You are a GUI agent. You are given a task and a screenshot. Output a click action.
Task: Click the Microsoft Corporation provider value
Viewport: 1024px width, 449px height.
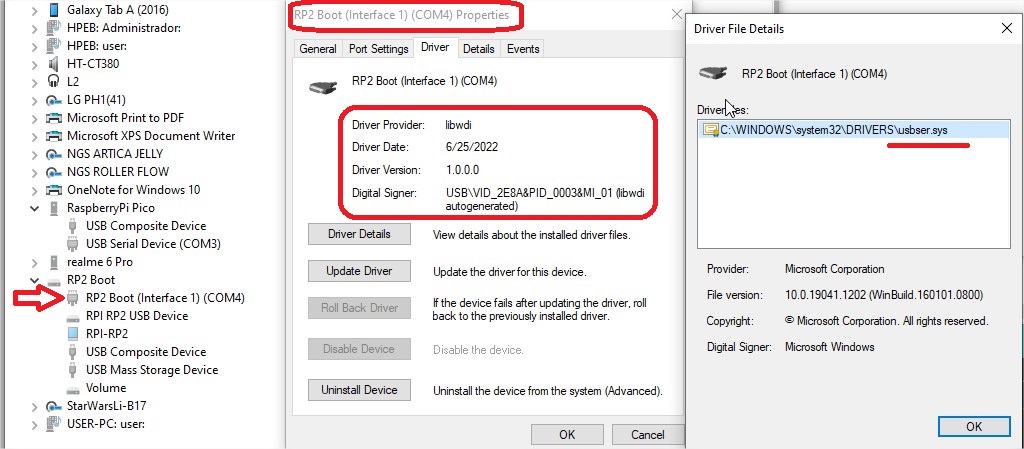[x=835, y=269]
